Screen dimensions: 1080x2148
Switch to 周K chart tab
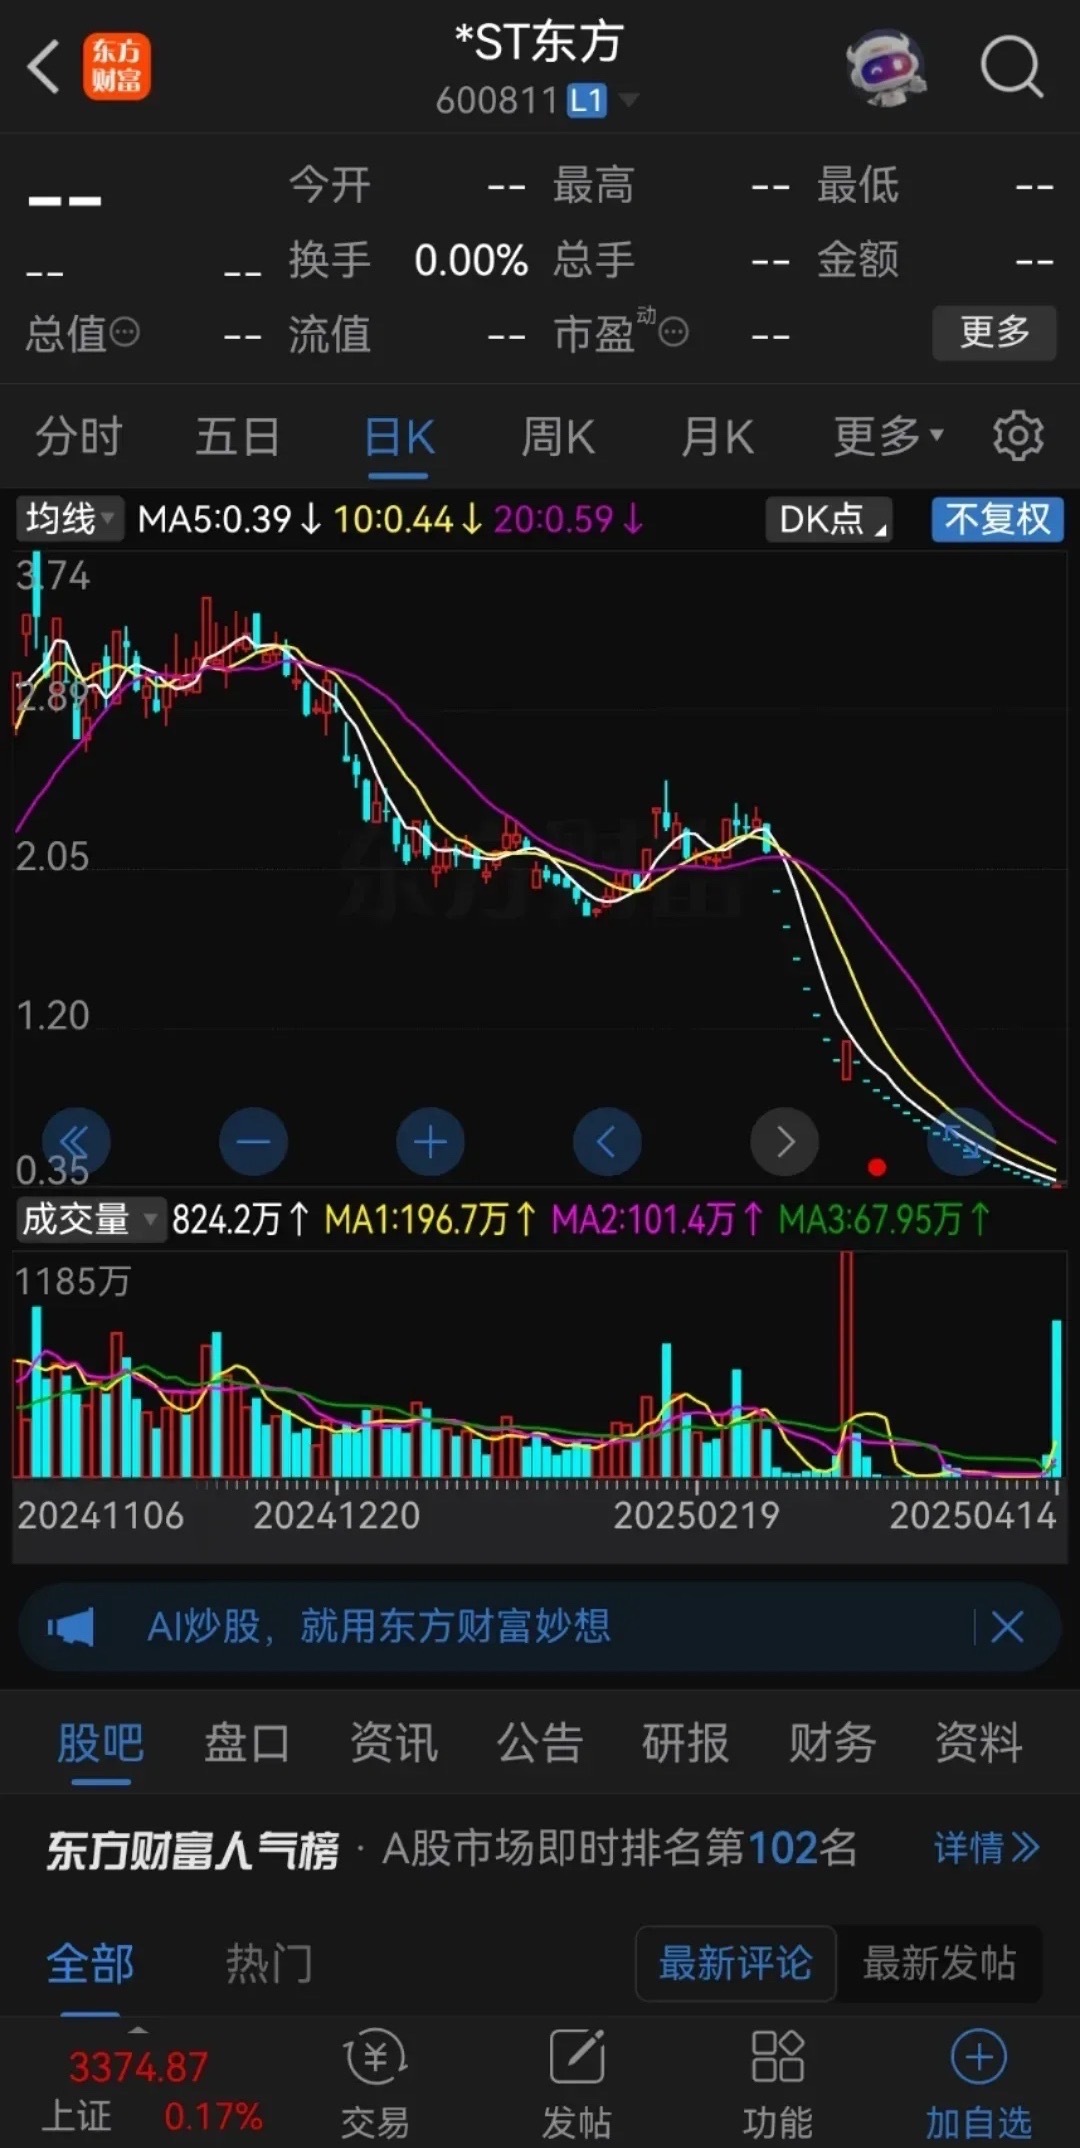(x=558, y=437)
